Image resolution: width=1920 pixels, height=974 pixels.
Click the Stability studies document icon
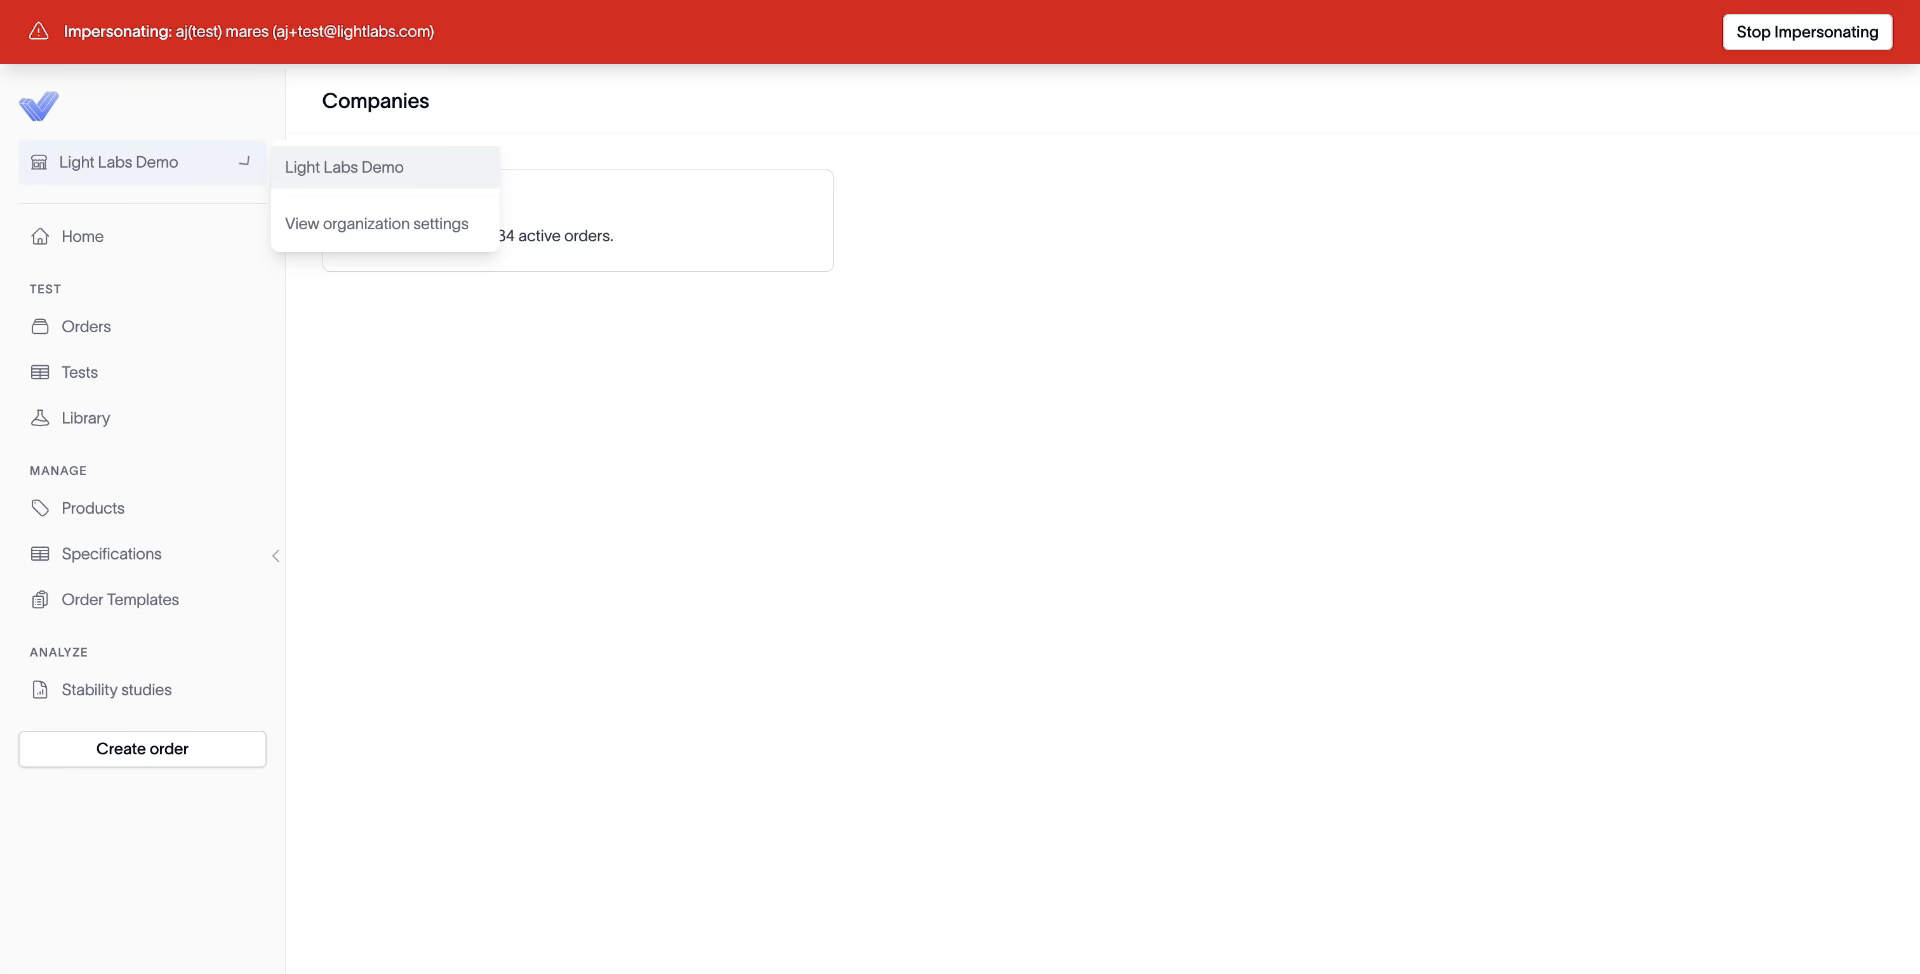40,690
